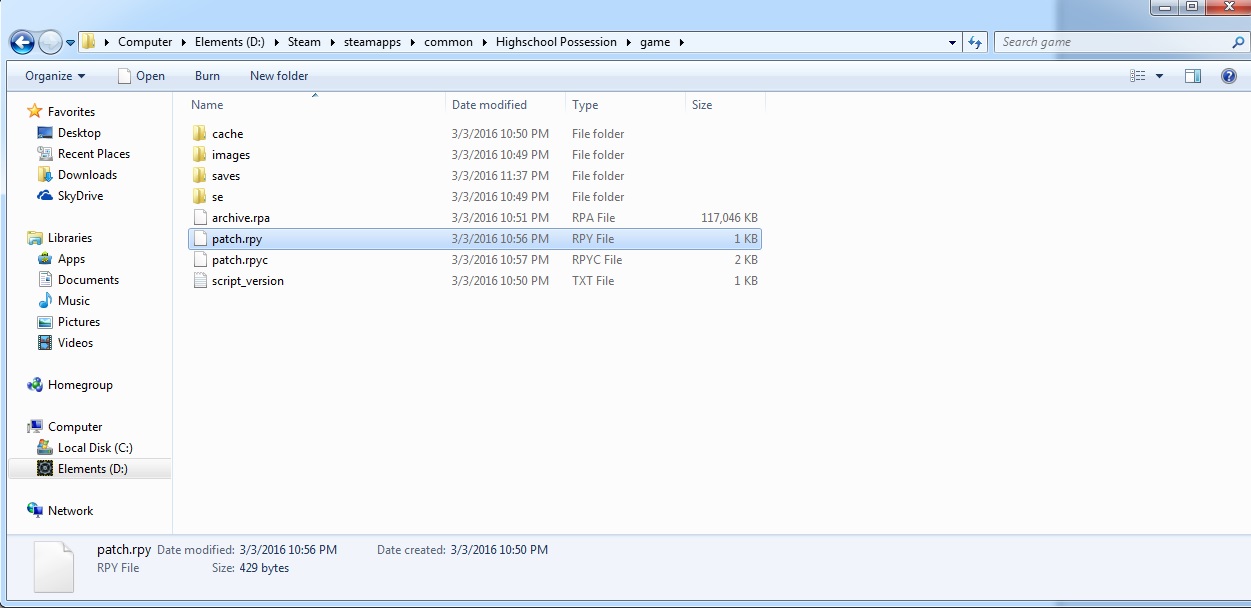Select the cache folder icon
The width and height of the screenshot is (1251, 608).
click(200, 133)
